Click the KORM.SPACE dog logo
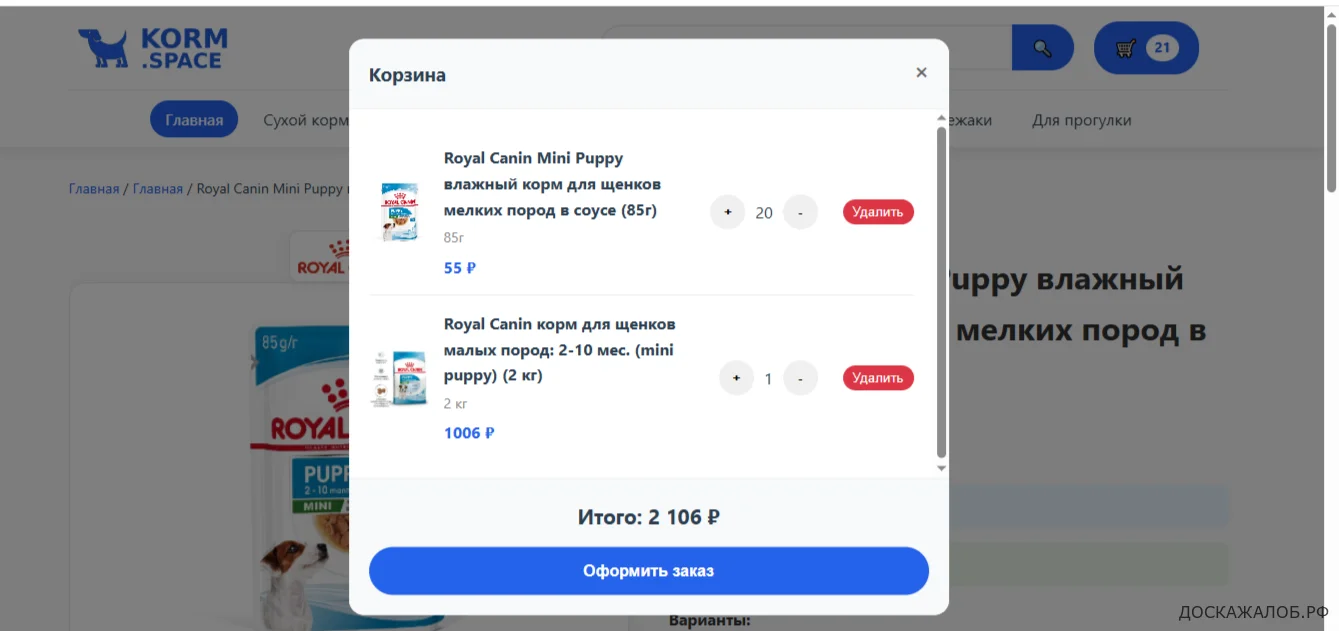1339x631 pixels. tap(153, 48)
